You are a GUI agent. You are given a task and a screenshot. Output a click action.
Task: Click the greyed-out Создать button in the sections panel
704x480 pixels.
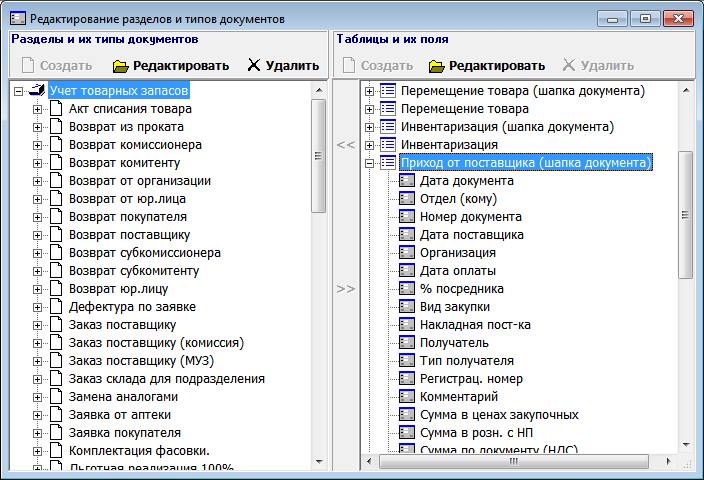(x=57, y=66)
